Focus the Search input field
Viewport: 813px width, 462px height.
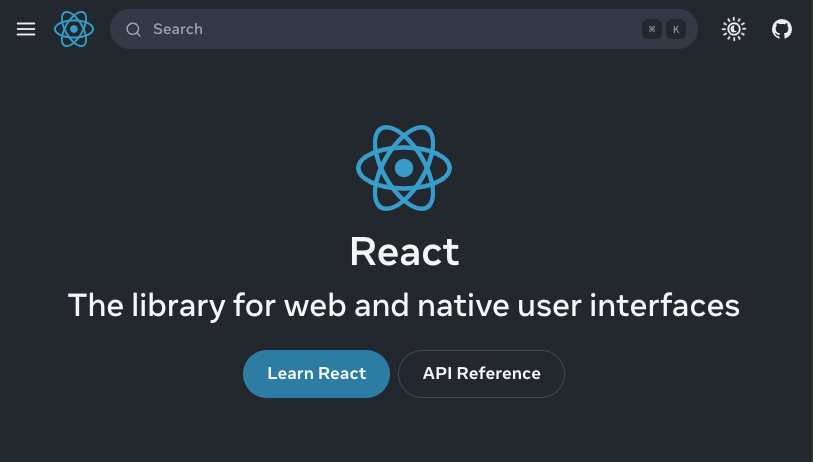point(404,29)
